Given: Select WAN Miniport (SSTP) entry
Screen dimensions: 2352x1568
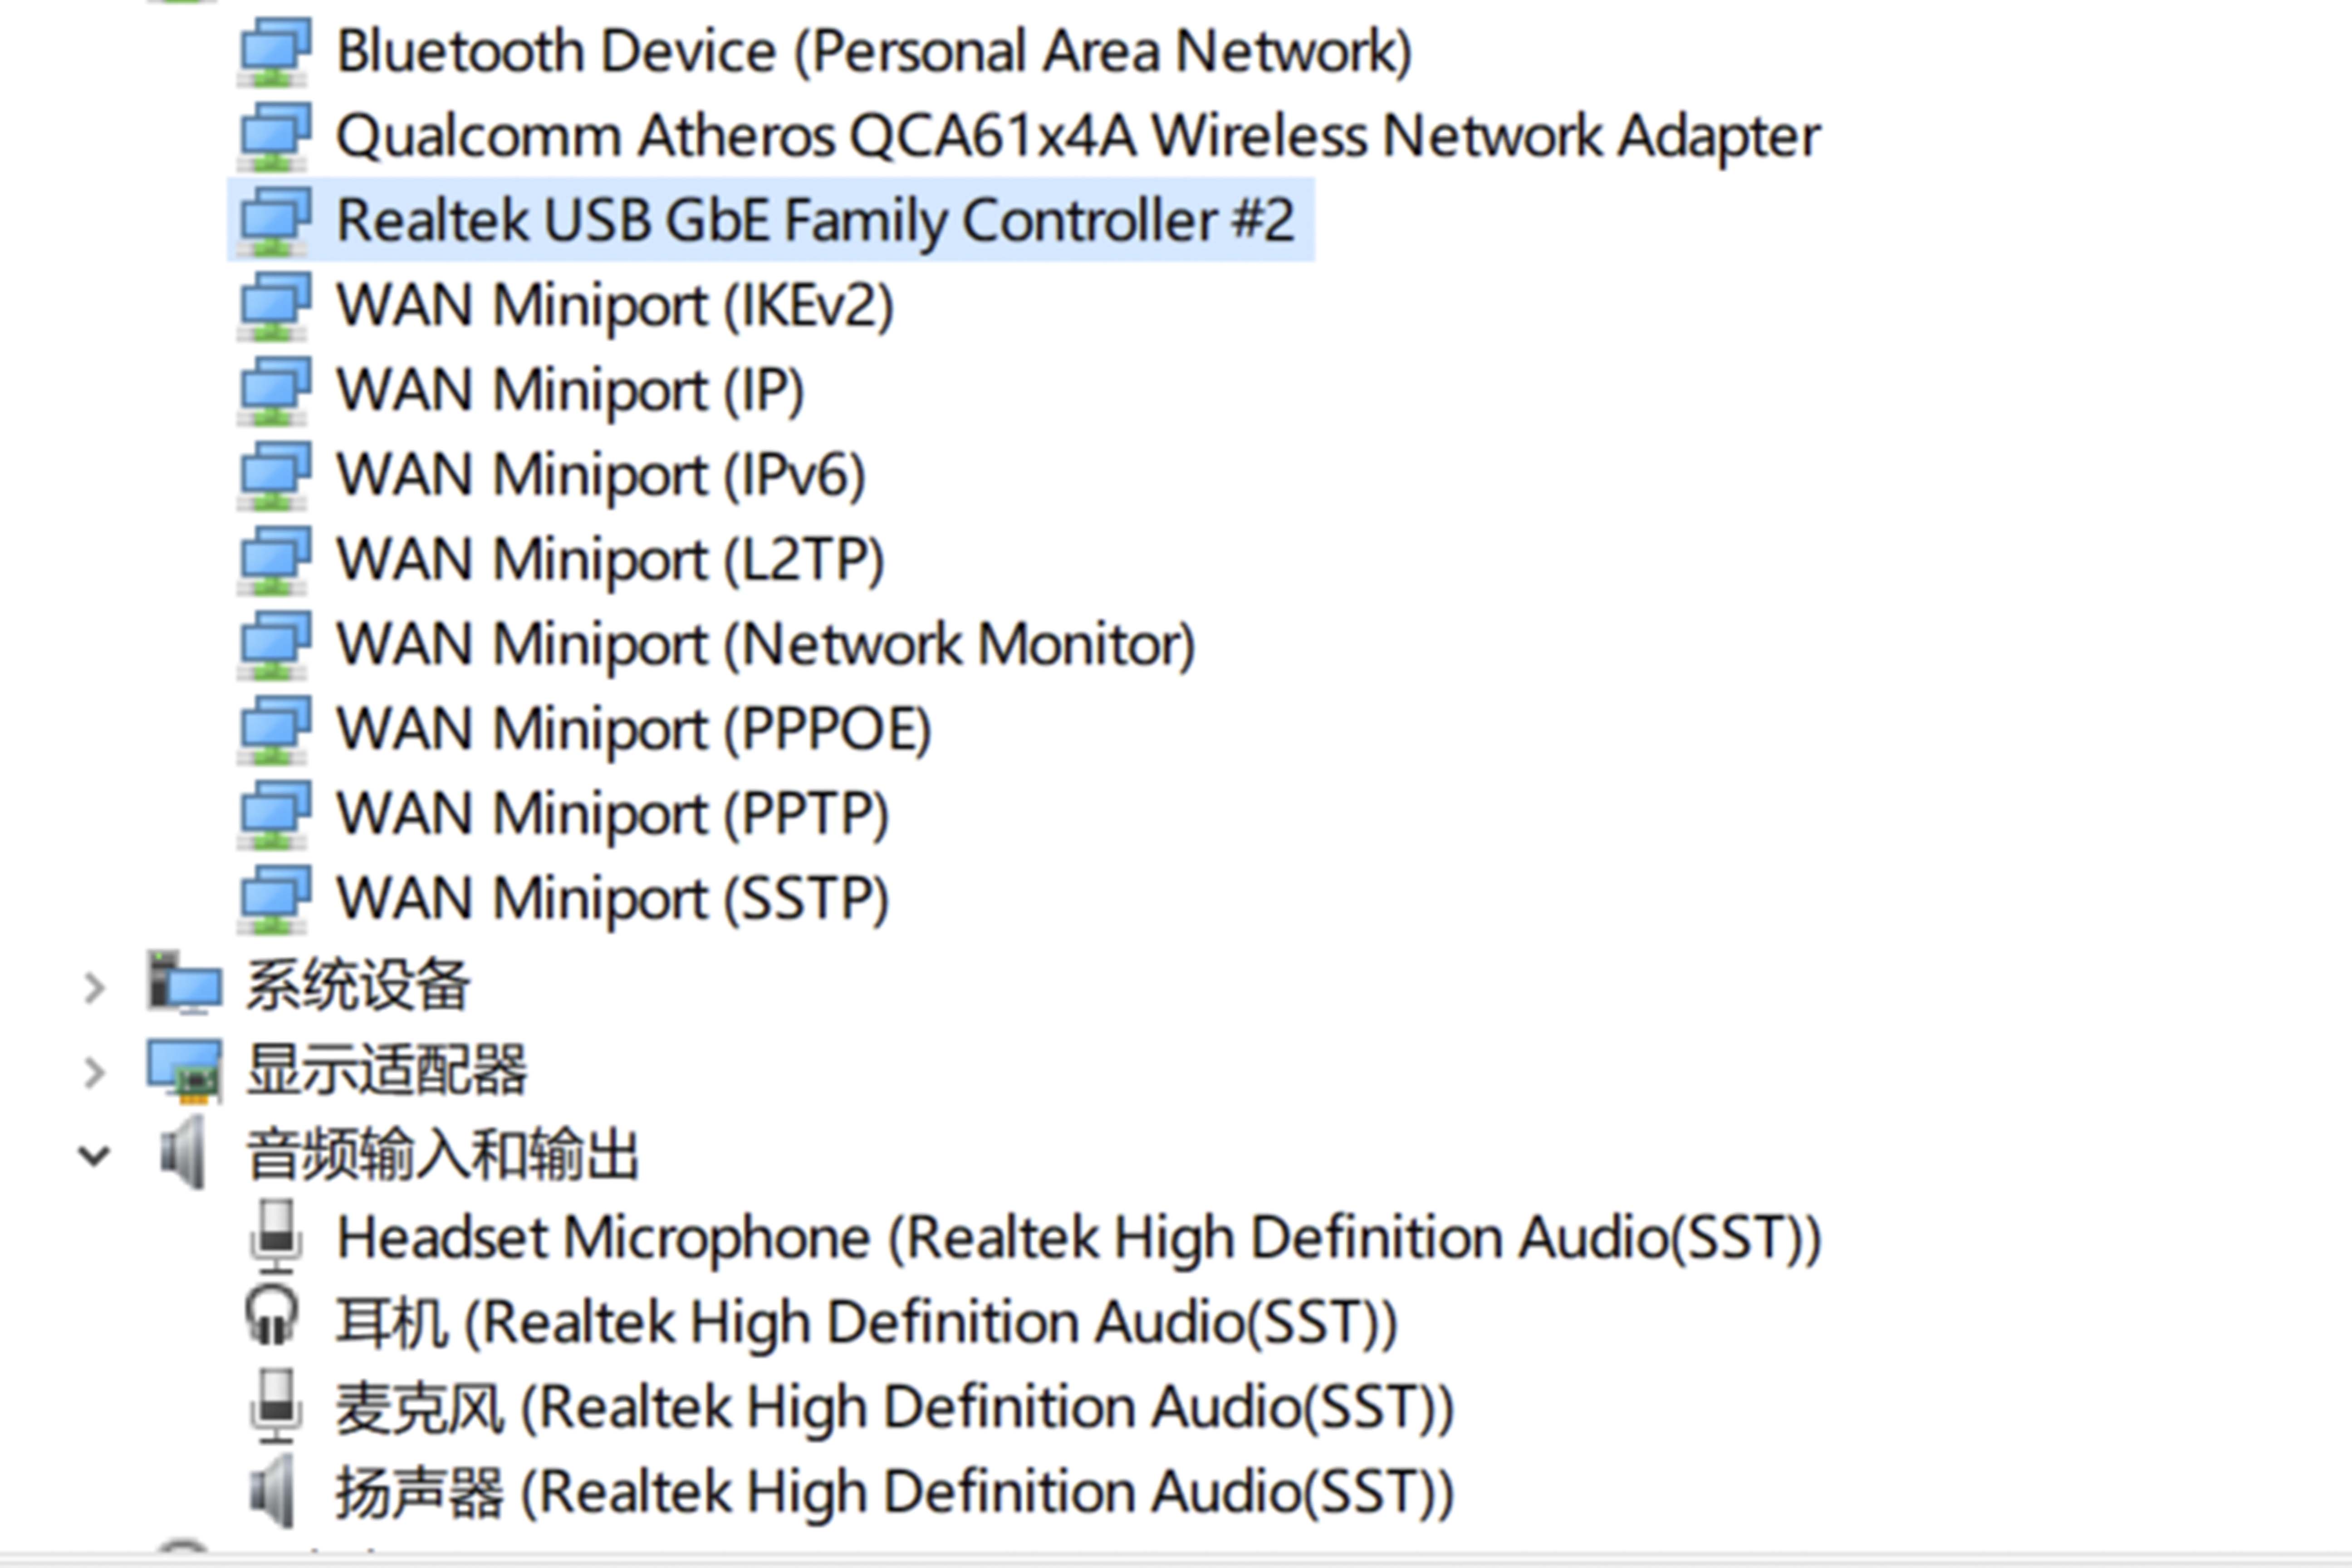Looking at the screenshot, I should point(612,899).
